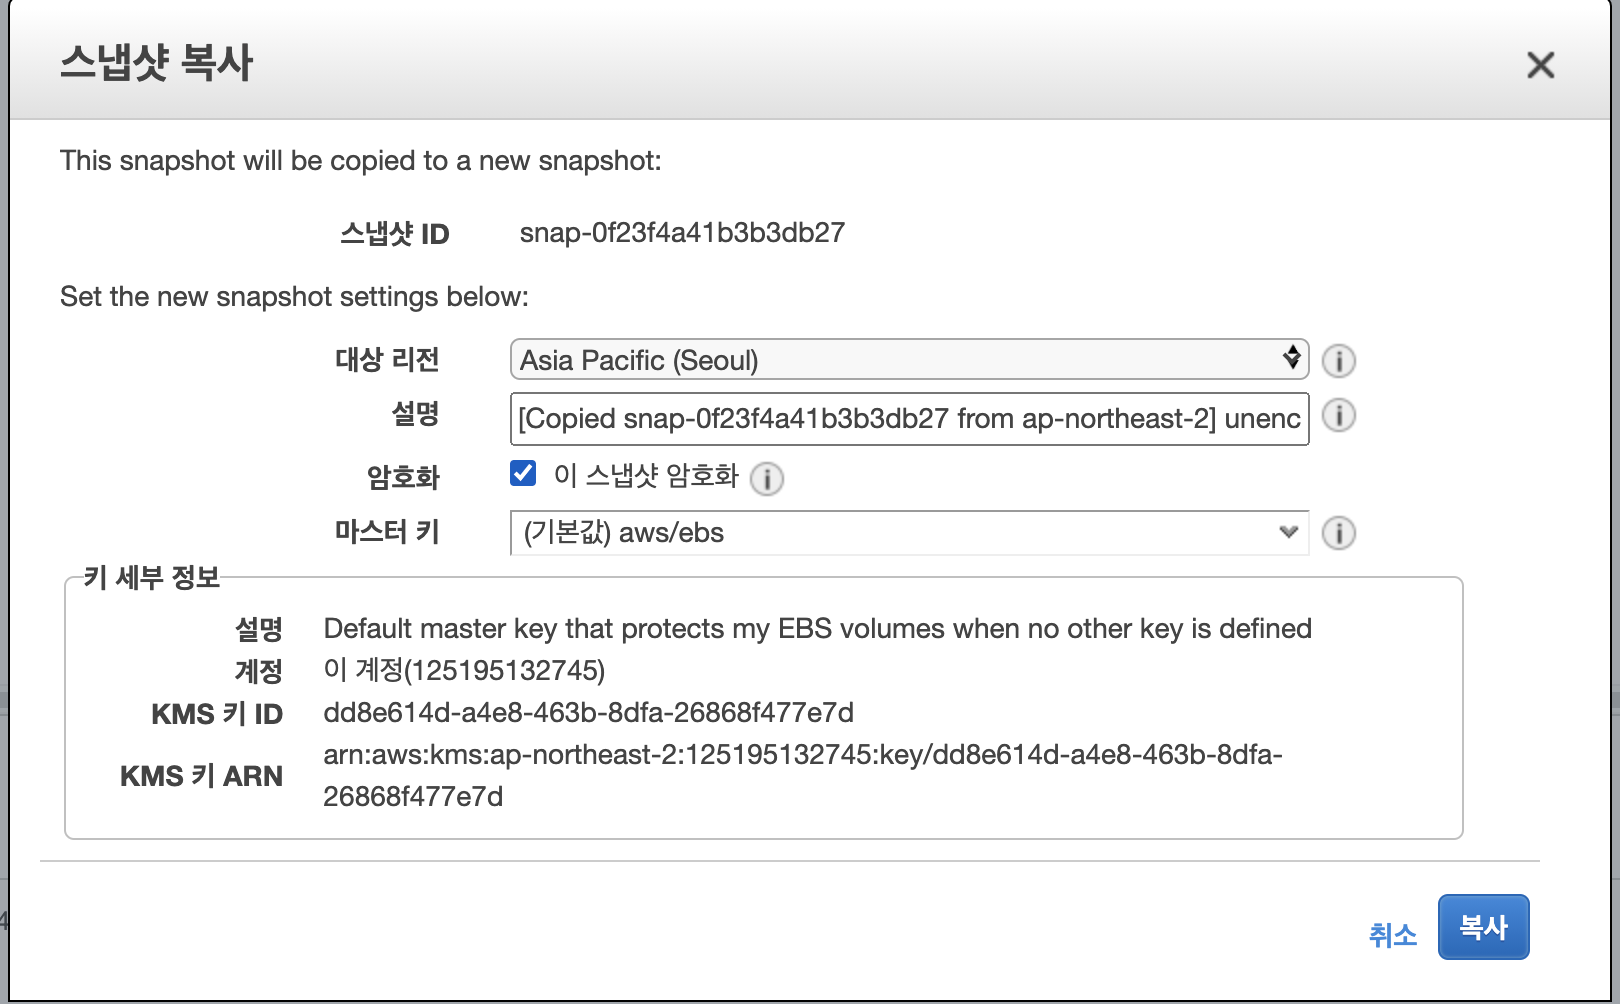Click the KMS 키 ARN value
1620x1004 pixels.
[802, 775]
